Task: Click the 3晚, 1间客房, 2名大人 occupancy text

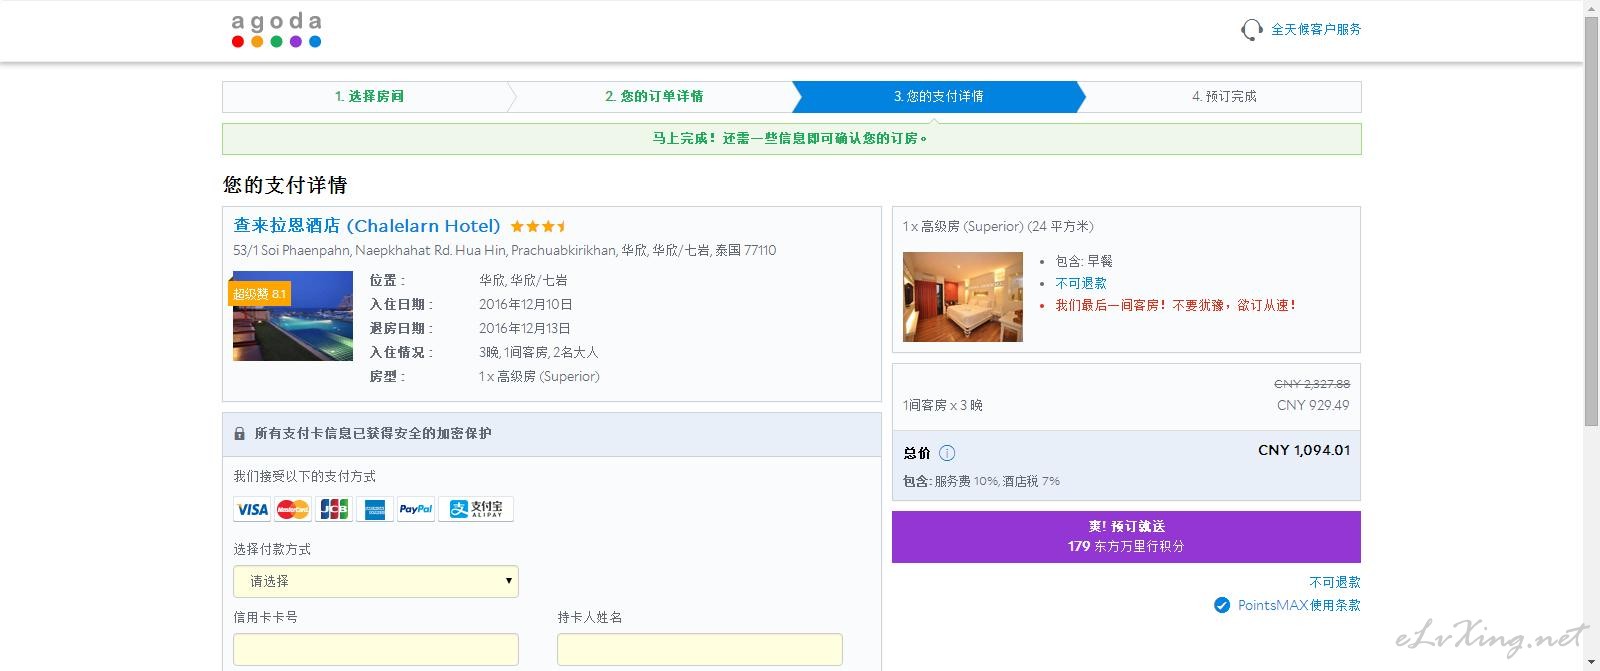Action: (x=539, y=352)
